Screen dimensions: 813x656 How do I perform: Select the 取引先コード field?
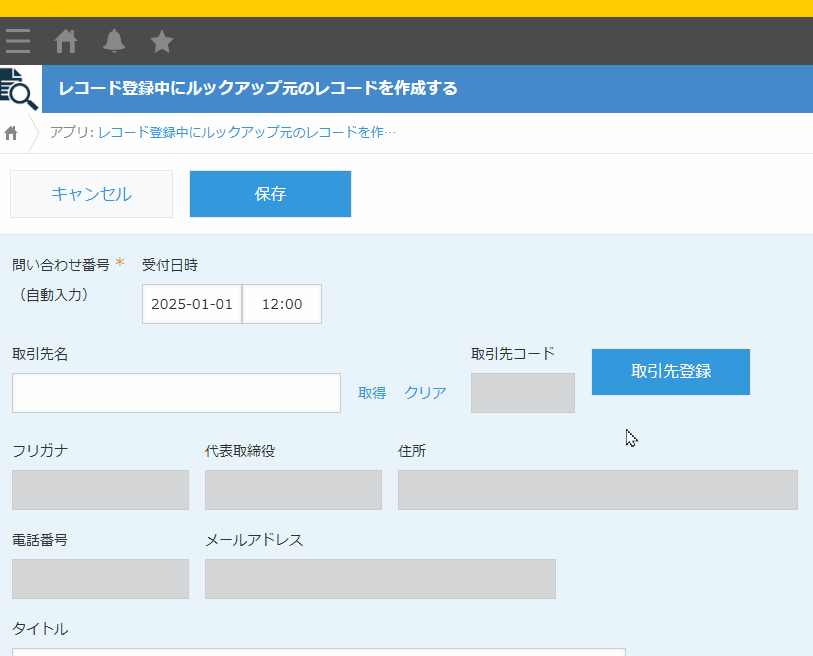pyautogui.click(x=522, y=393)
